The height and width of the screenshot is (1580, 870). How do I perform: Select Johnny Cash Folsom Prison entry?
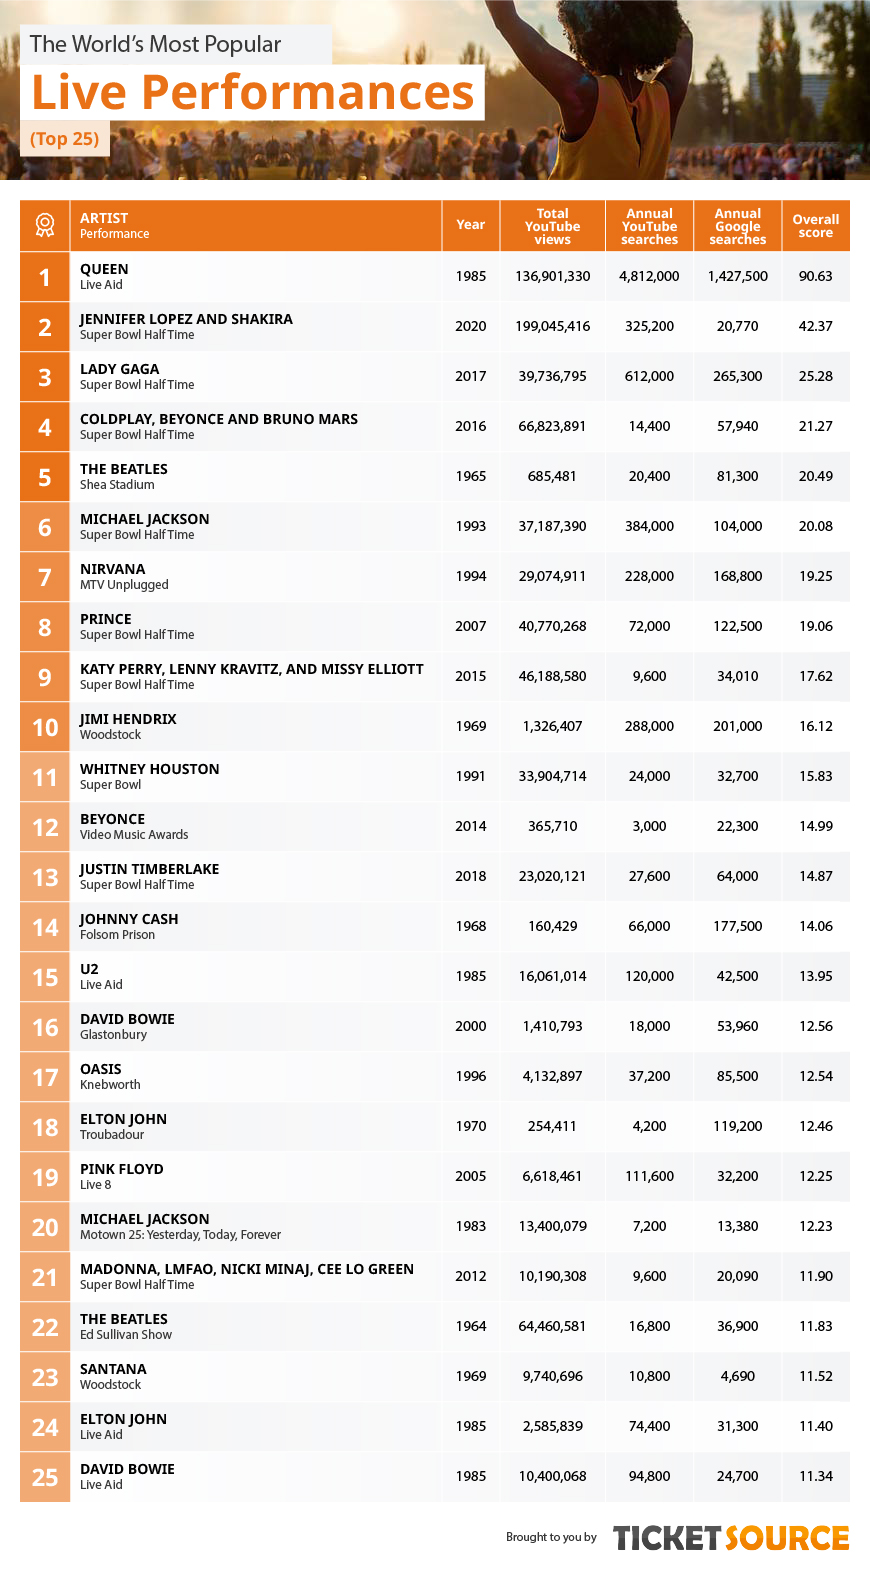tap(129, 926)
